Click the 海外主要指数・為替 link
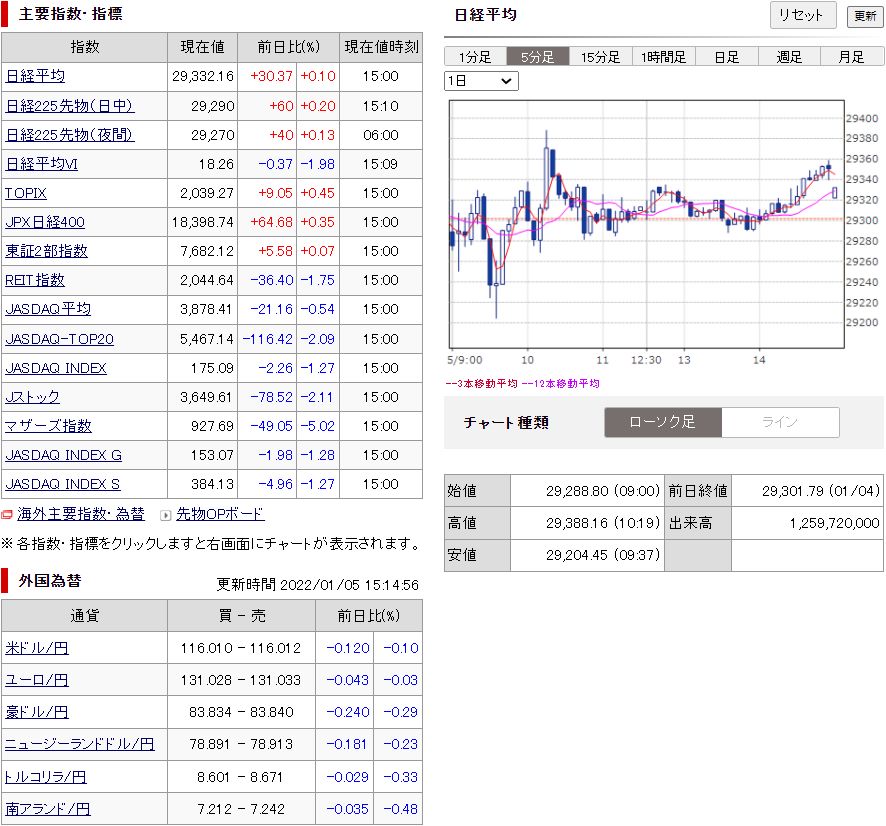This screenshot has width=886, height=826. 81,514
